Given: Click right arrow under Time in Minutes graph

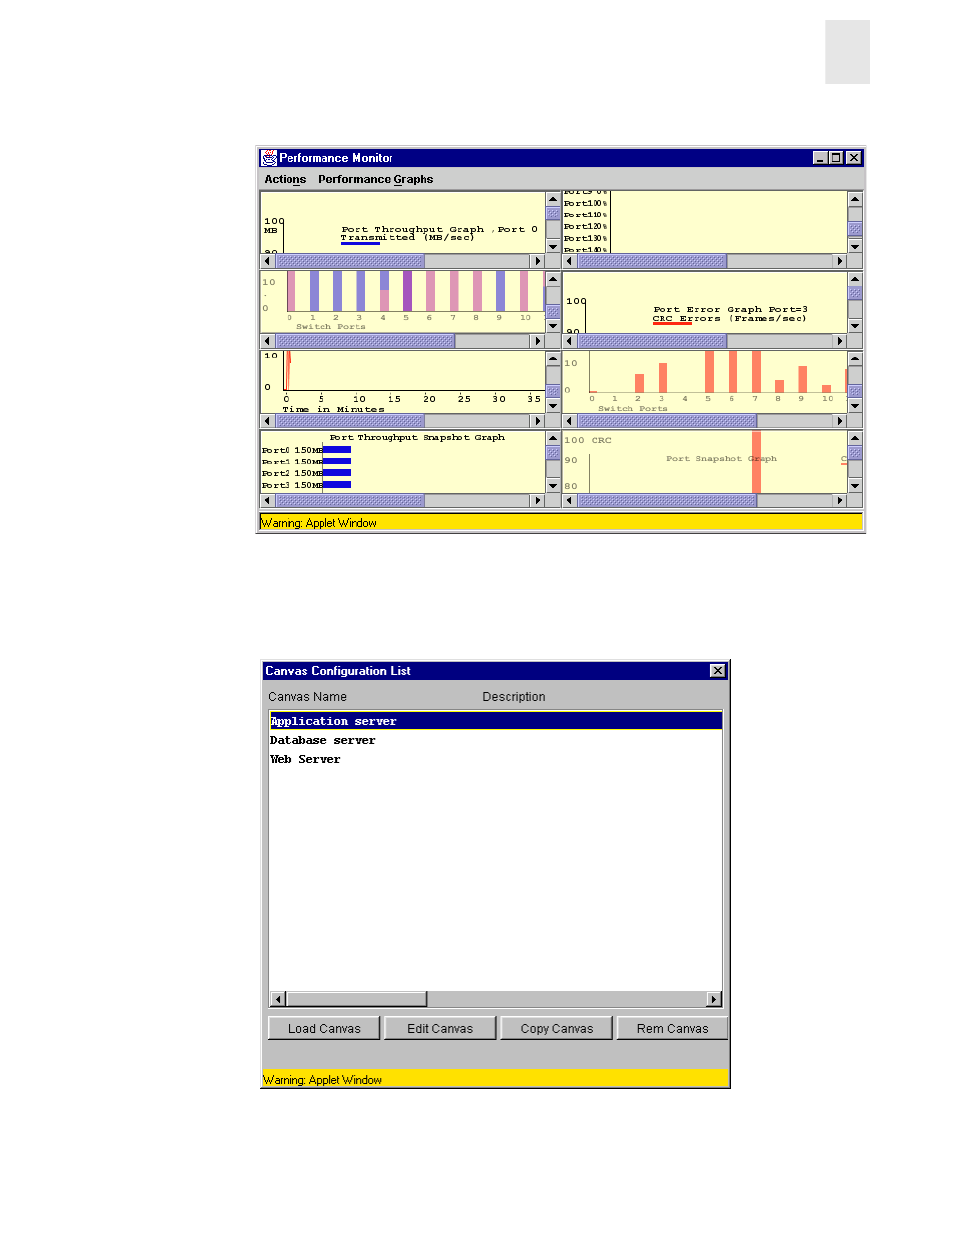Looking at the screenshot, I should (538, 421).
